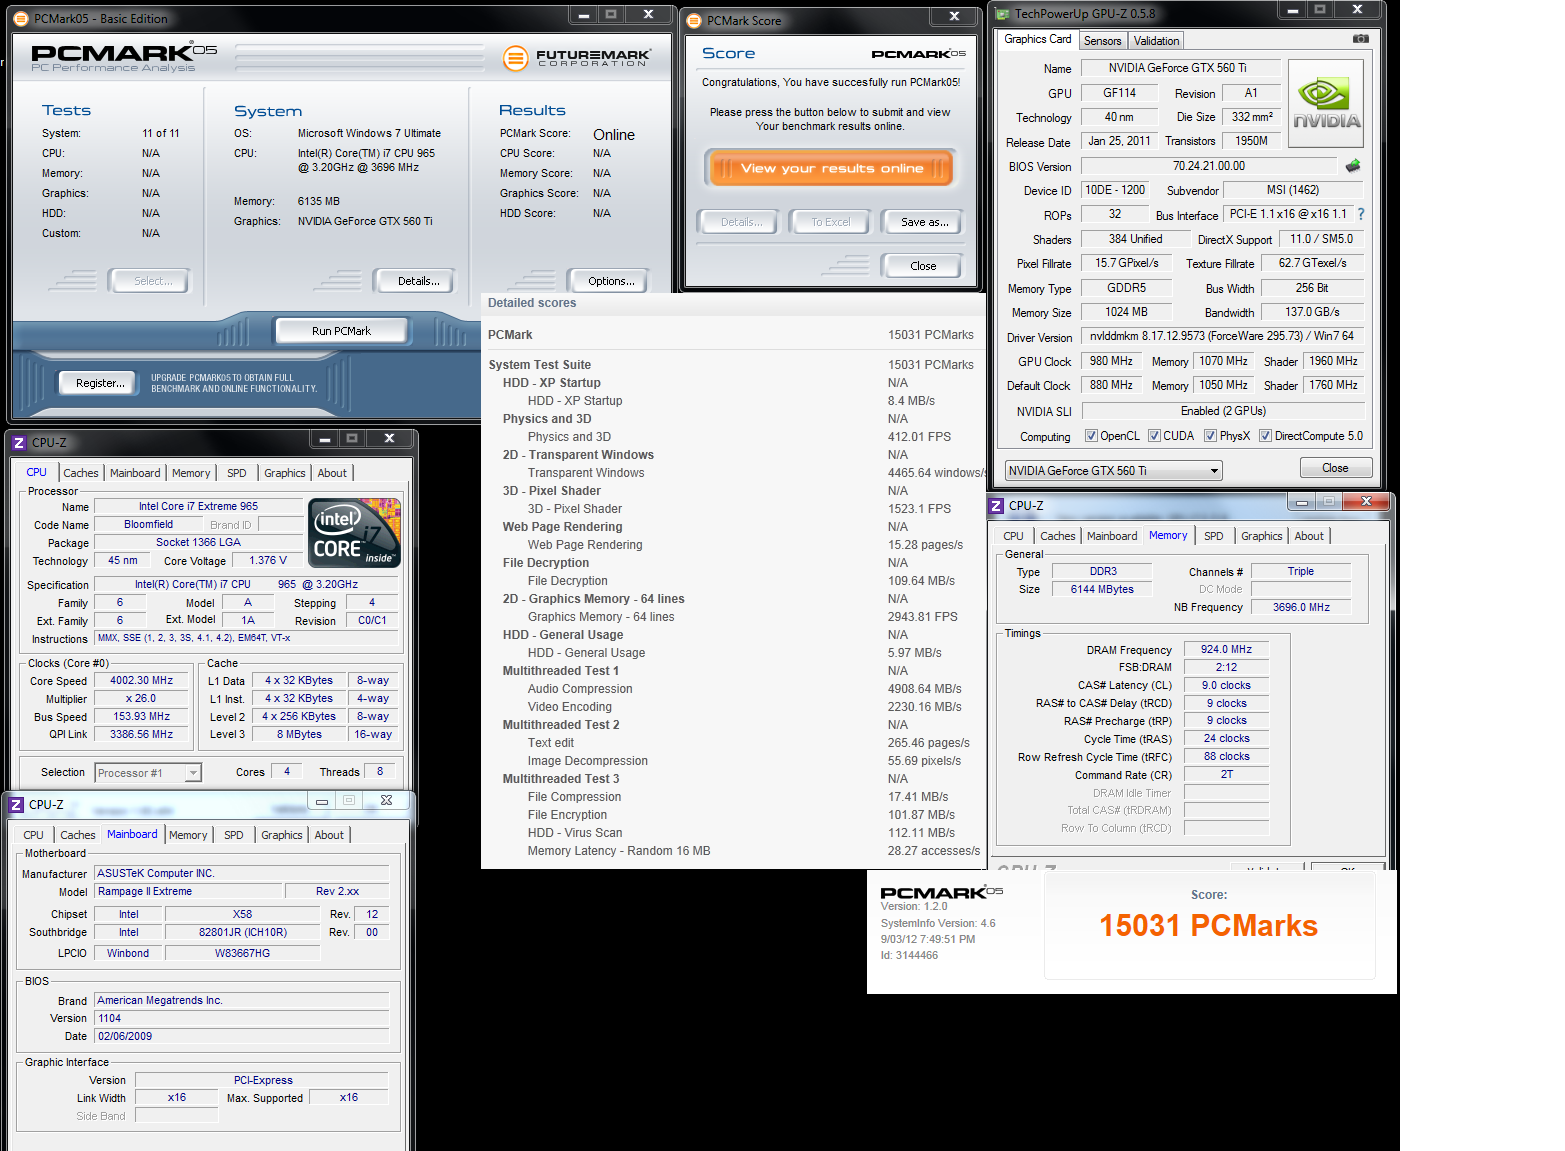
Task: Click the DRAM Frequency value 924.0 MHz
Action: [1226, 649]
